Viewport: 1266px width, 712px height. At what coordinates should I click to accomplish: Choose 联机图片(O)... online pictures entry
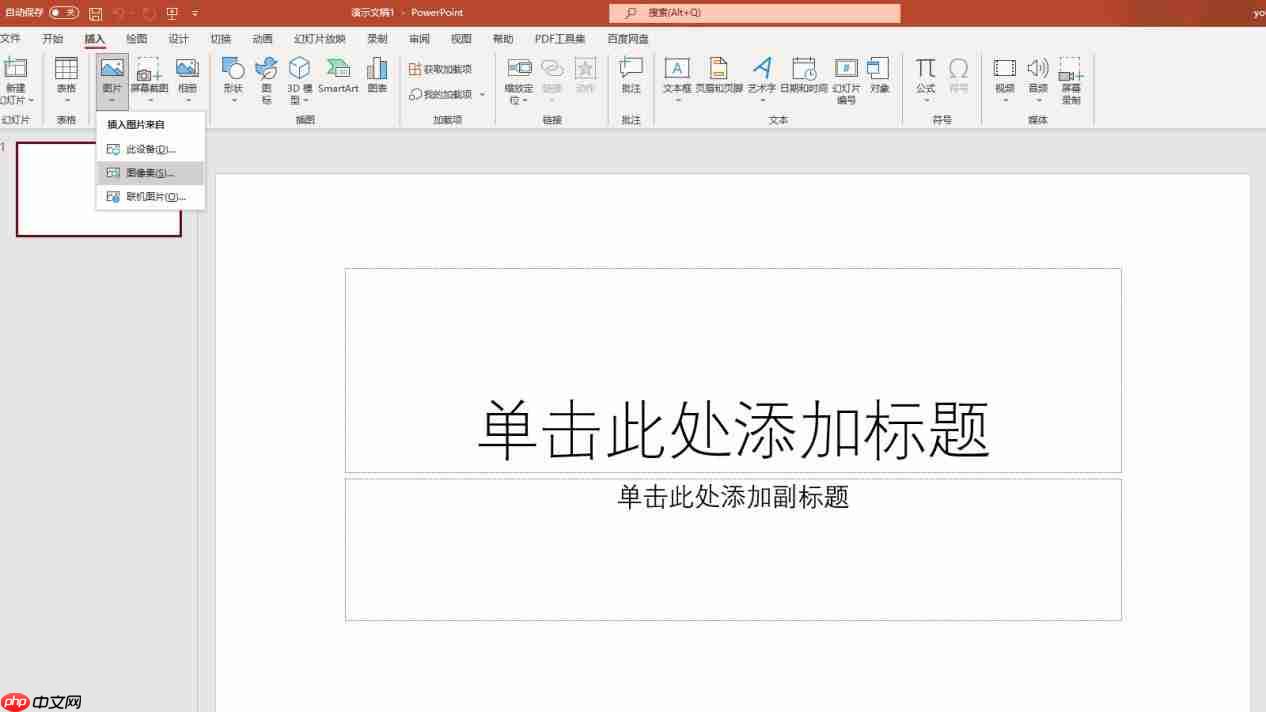tap(150, 197)
